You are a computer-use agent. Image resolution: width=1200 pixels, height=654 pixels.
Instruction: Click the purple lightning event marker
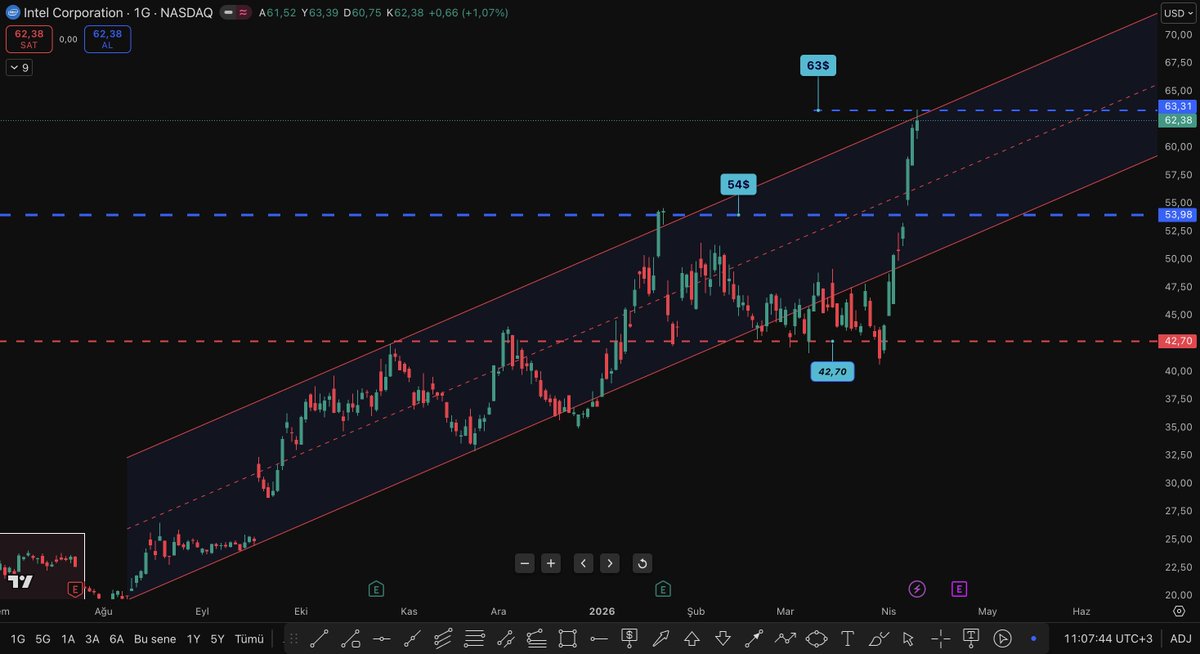click(917, 589)
